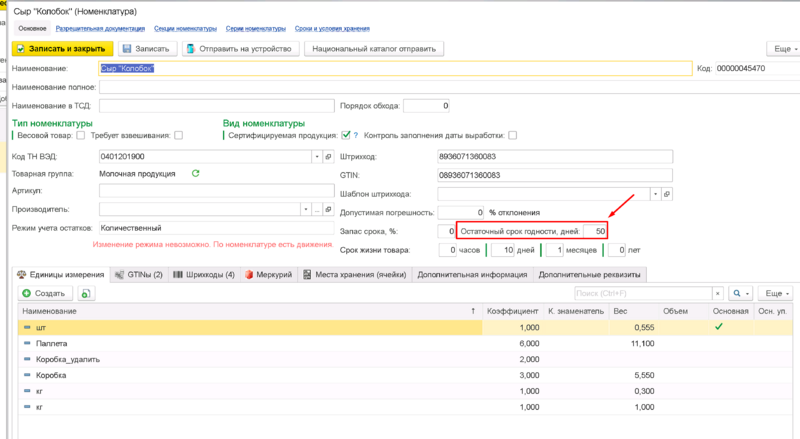Toggle Сертифицируемая продукция checkbox
This screenshot has width=800, height=439.
pos(346,135)
